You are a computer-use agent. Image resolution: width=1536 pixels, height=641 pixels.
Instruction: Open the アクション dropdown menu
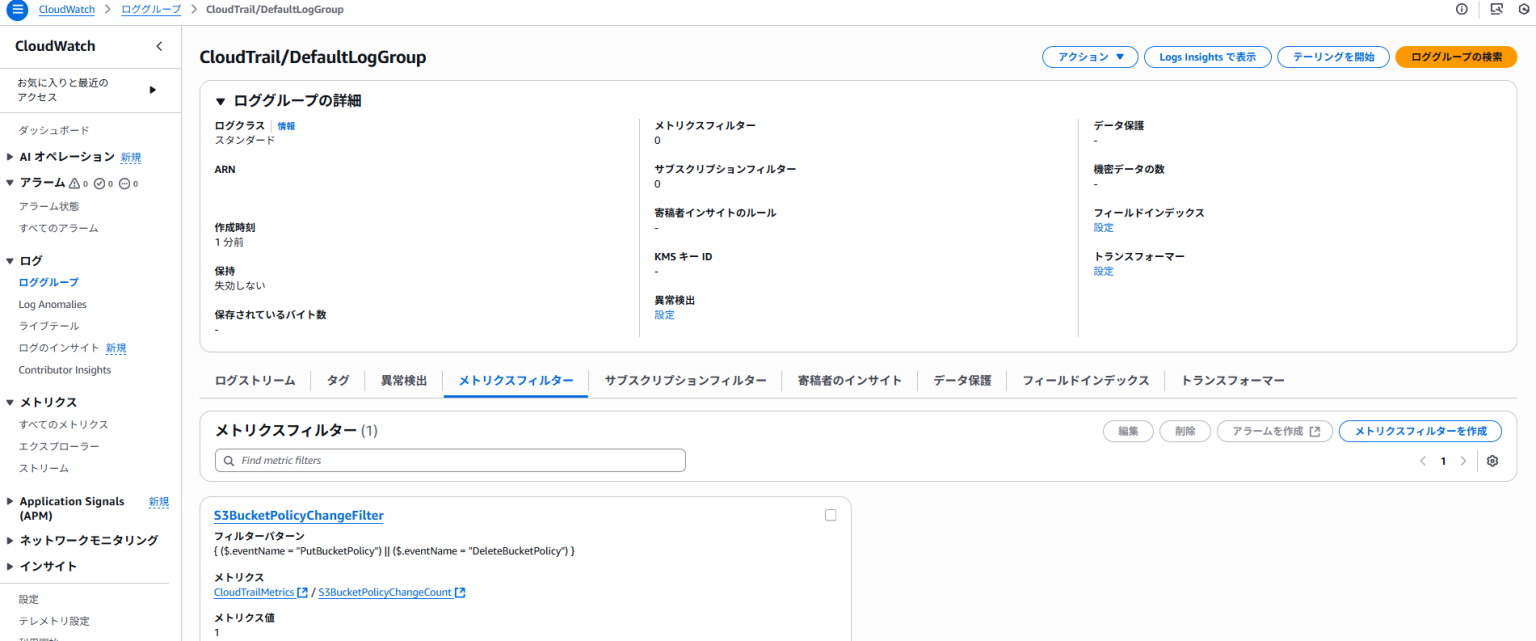coord(1089,57)
